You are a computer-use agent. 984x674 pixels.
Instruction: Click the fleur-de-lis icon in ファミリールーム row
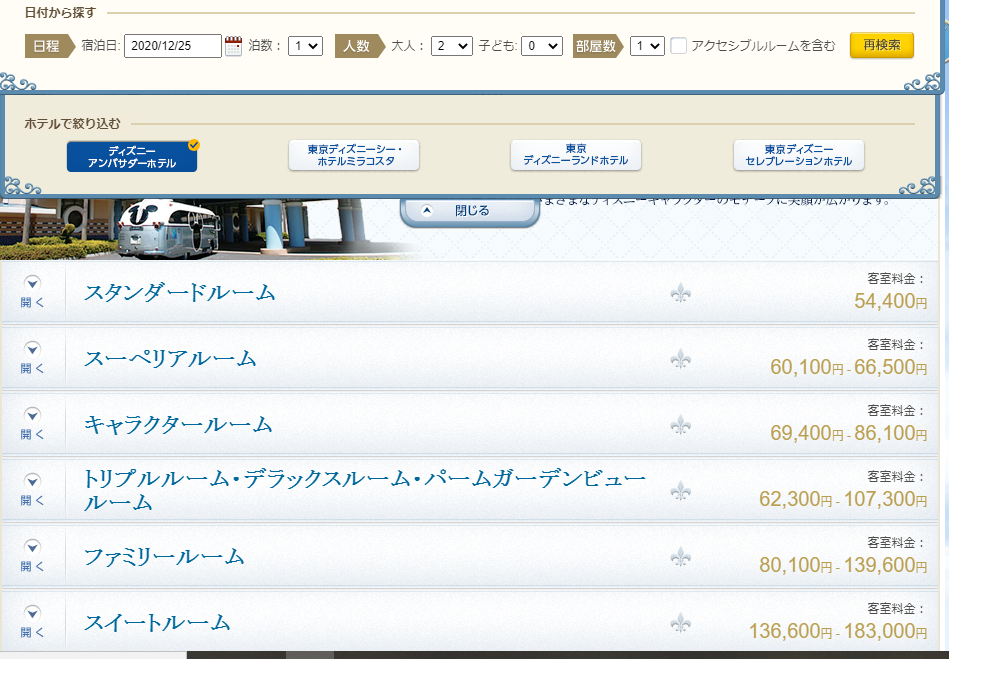pos(680,557)
